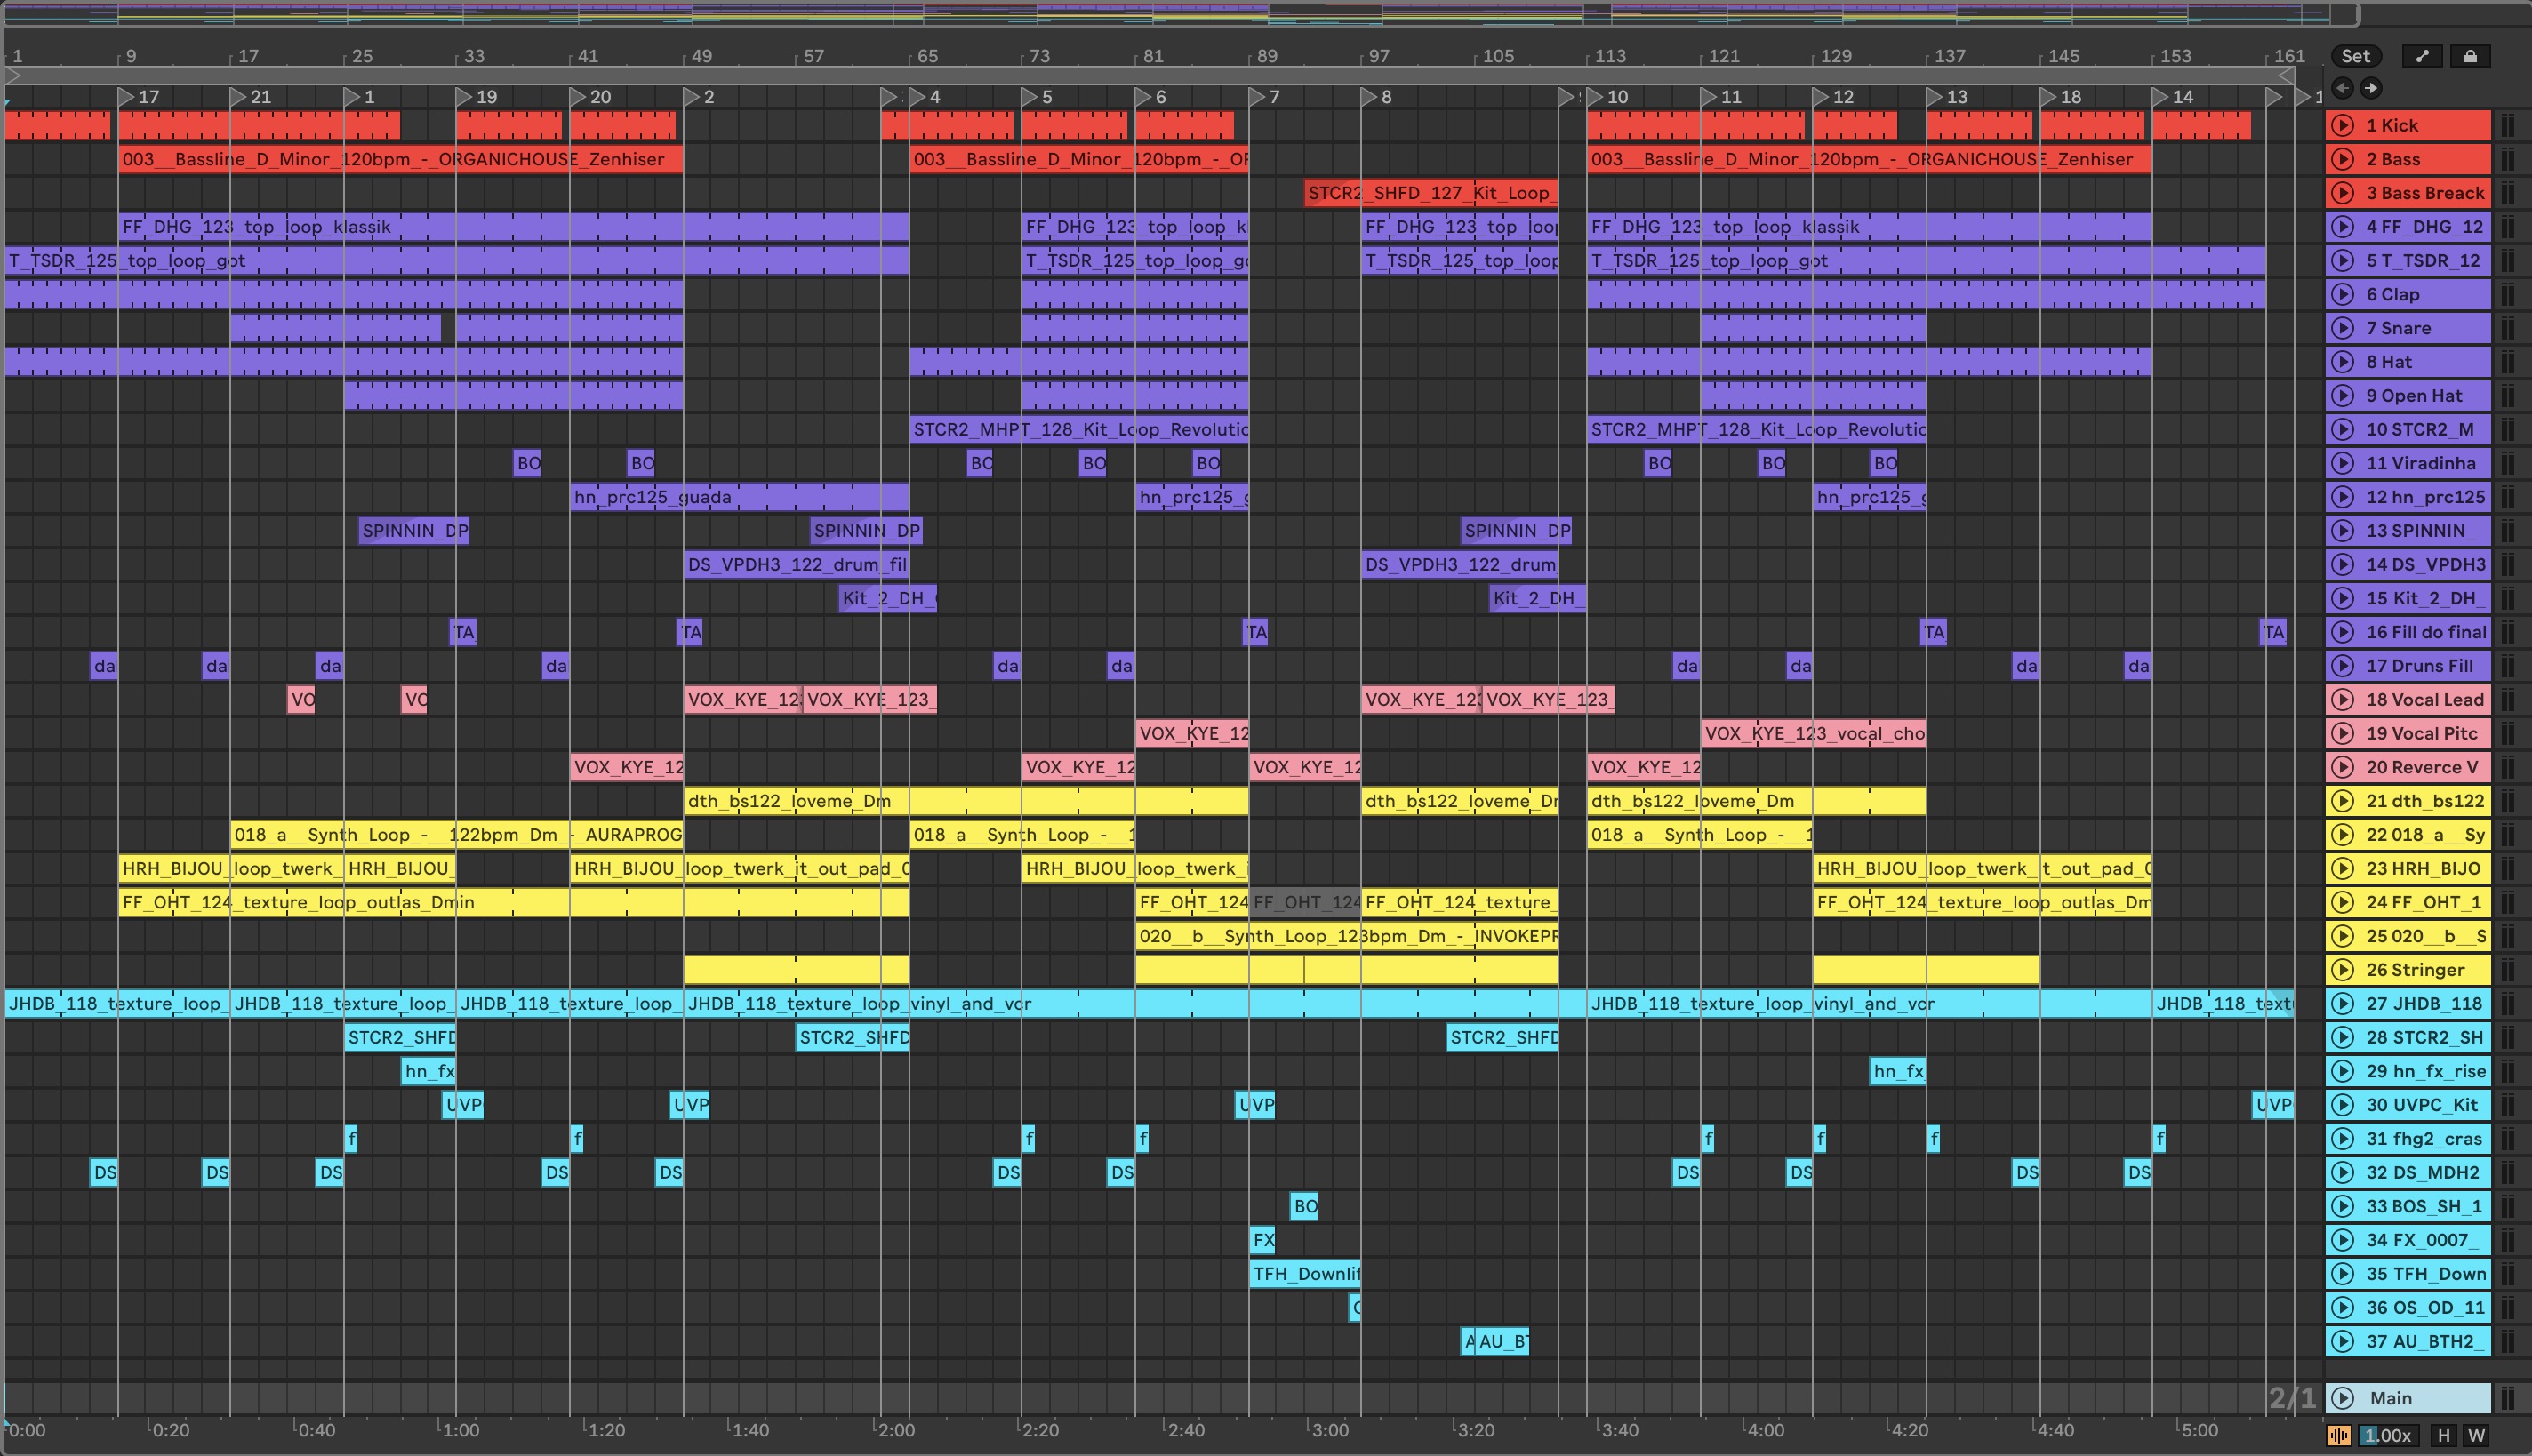Click the play icon on Main track
This screenshot has width=2532, height=1456.
coord(2342,1398)
